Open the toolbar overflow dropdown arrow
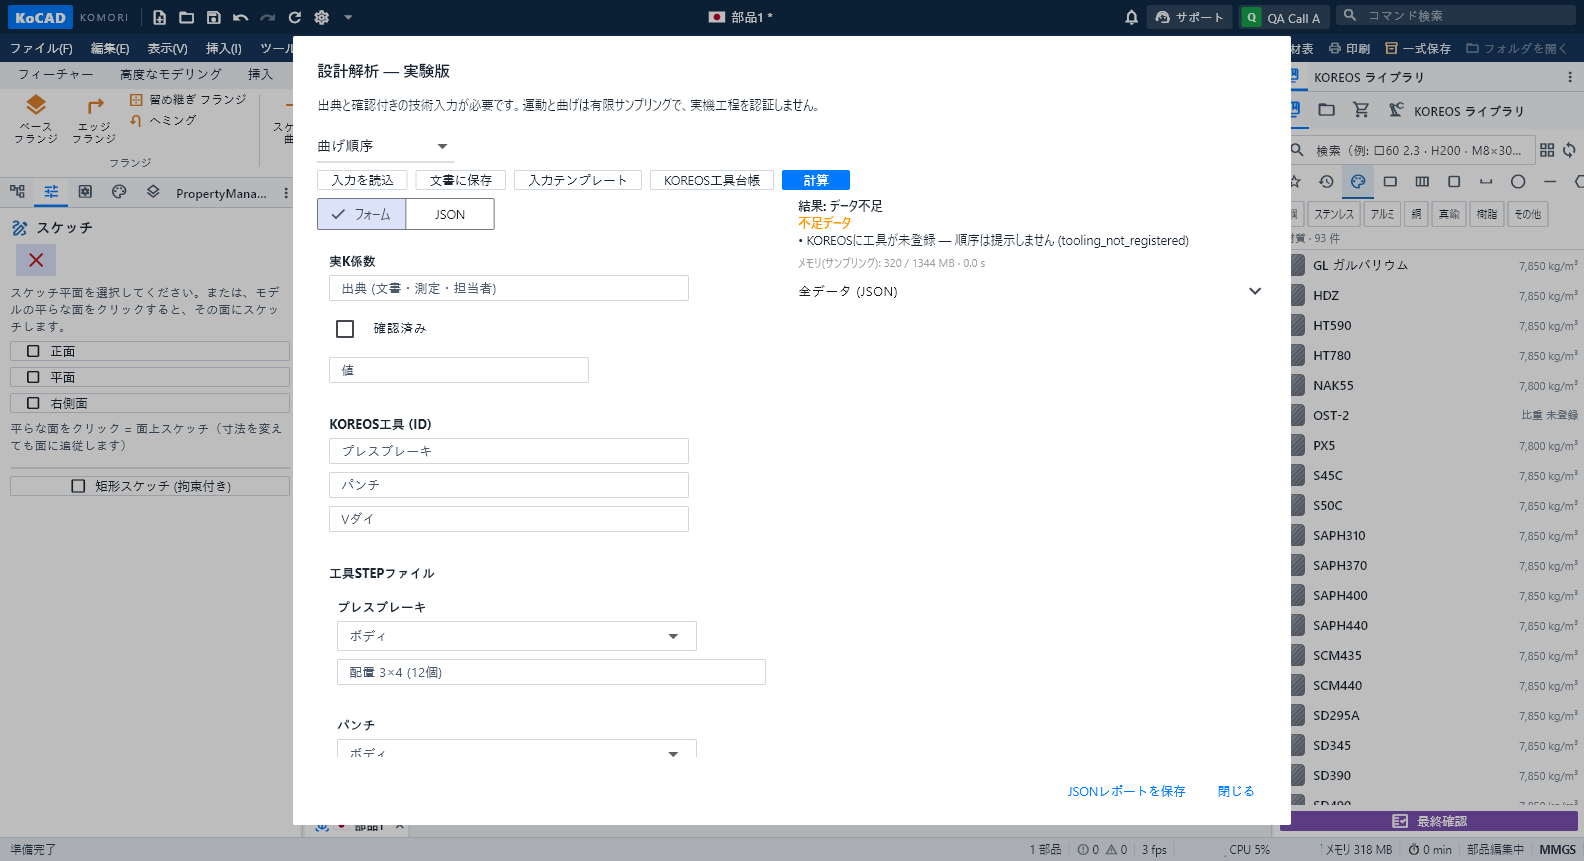The image size is (1584, 861). (348, 17)
